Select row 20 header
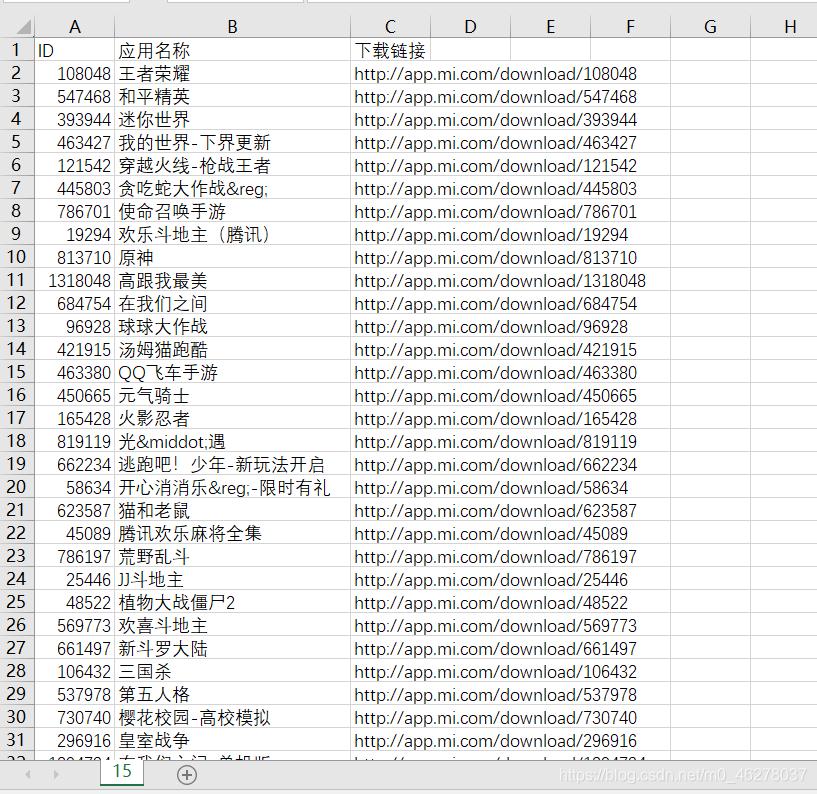Viewport: 817px width, 794px height. (17, 487)
